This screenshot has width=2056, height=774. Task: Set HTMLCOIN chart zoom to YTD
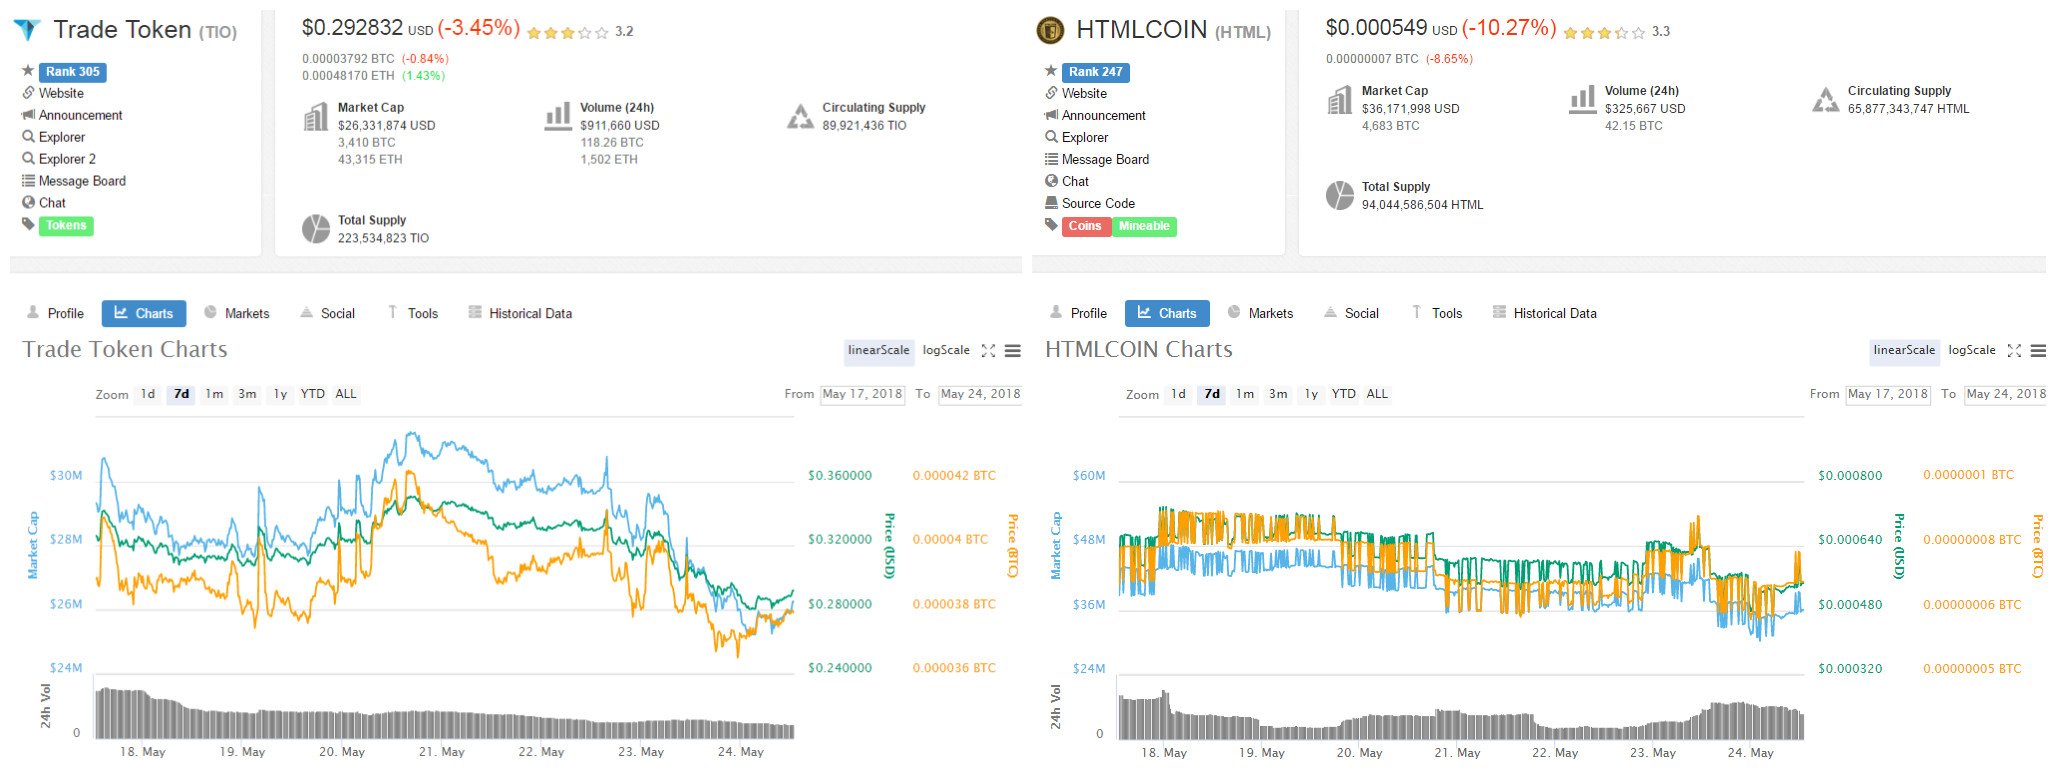(x=1344, y=394)
